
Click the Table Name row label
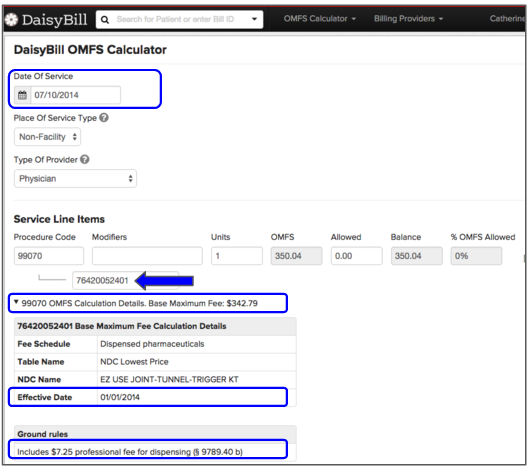(x=41, y=362)
